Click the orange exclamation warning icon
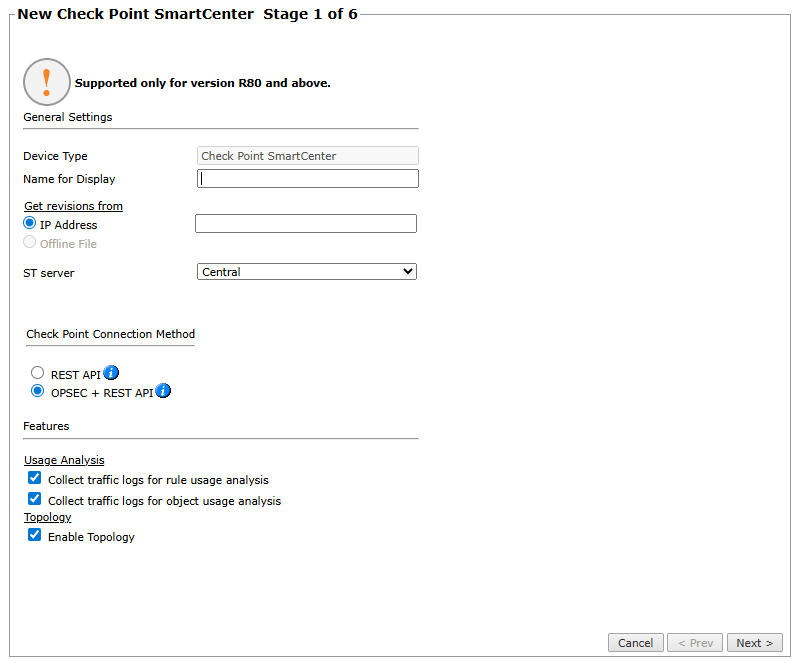801x661 pixels. (x=47, y=82)
